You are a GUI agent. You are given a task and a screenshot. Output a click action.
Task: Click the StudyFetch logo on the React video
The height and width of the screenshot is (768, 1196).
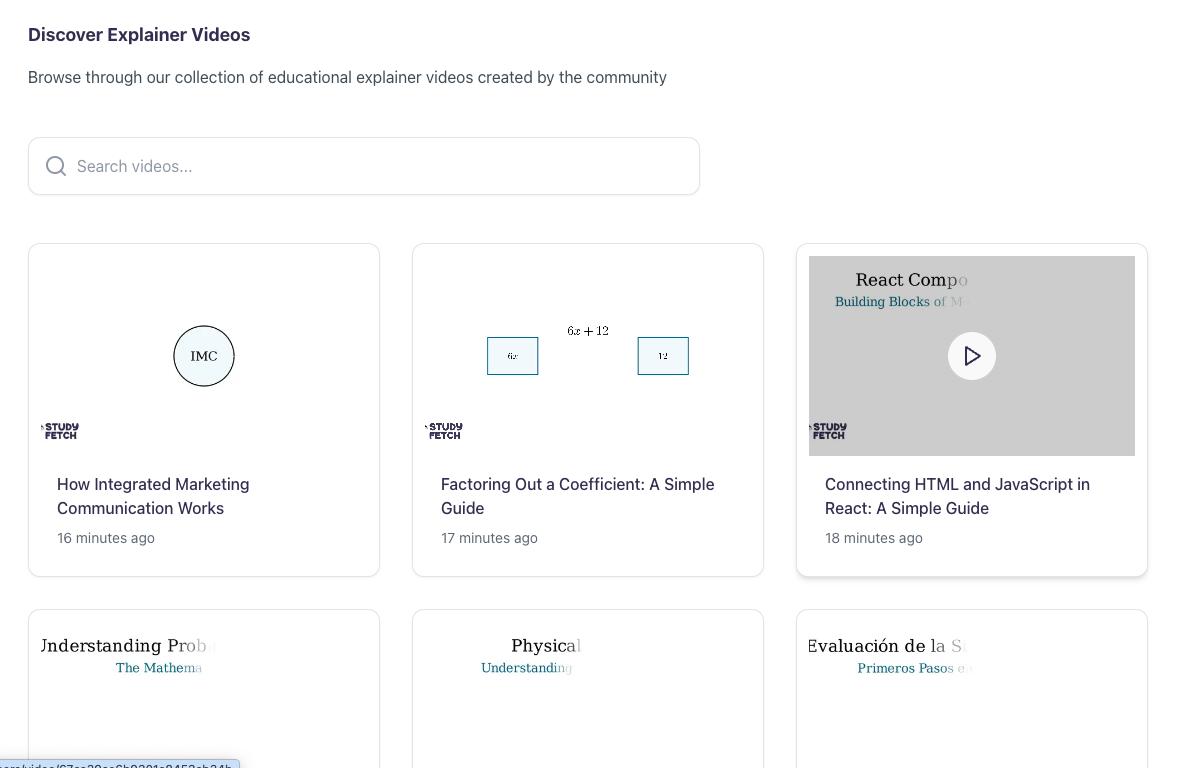(828, 430)
